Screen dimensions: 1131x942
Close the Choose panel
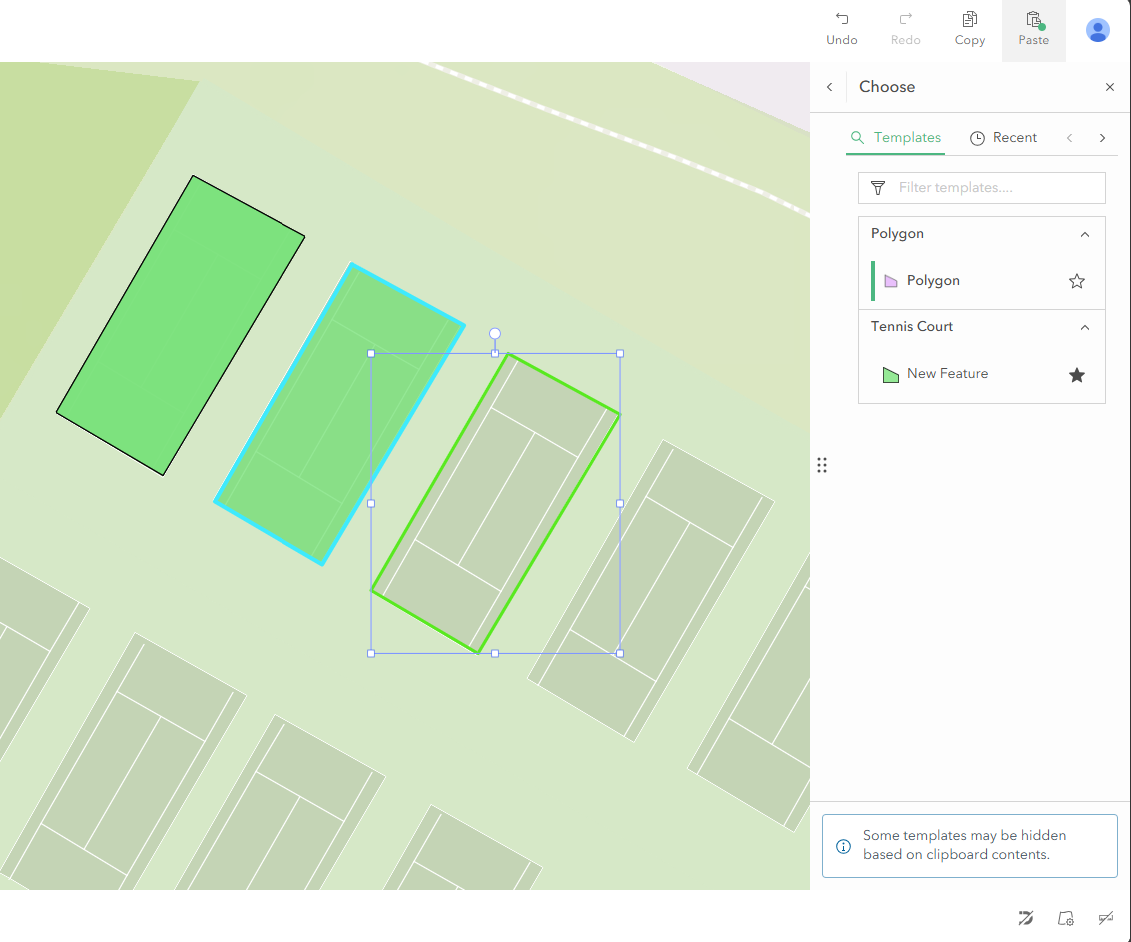pos(1109,87)
